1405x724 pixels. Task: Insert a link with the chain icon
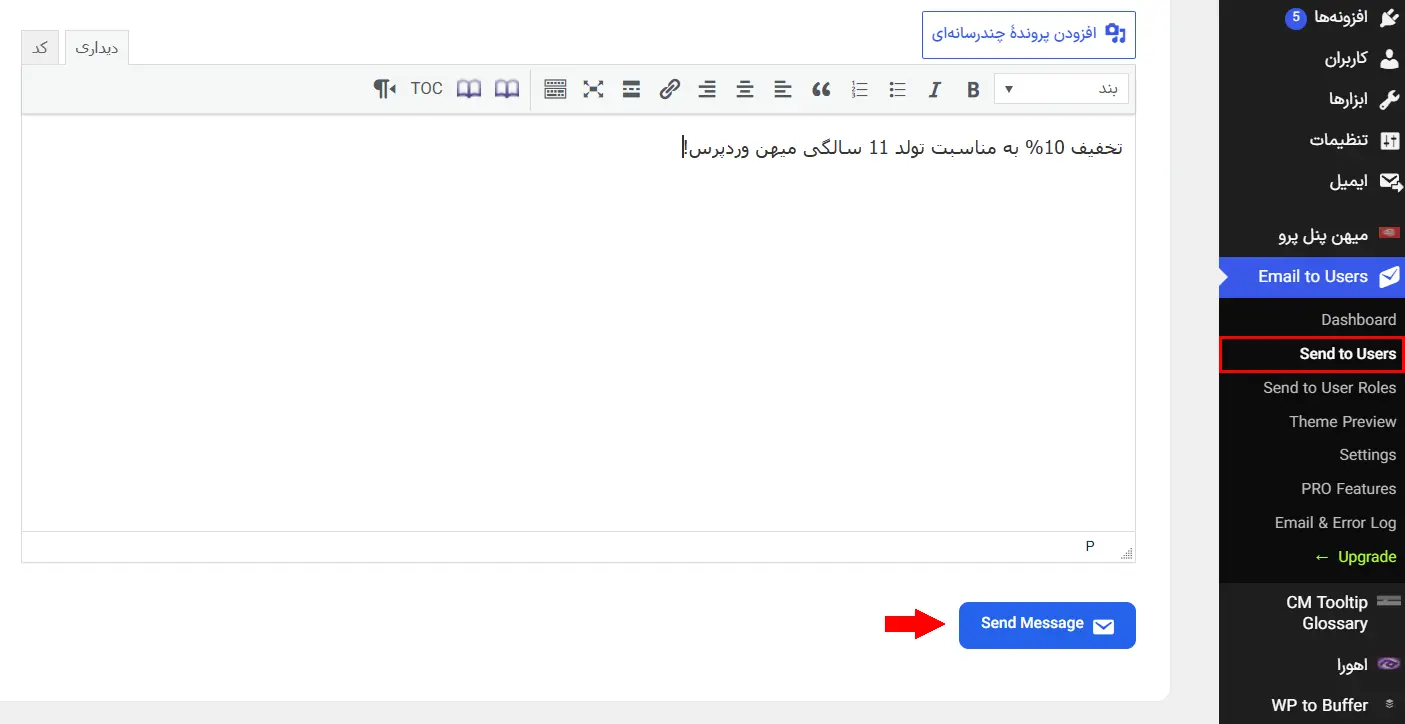669,90
